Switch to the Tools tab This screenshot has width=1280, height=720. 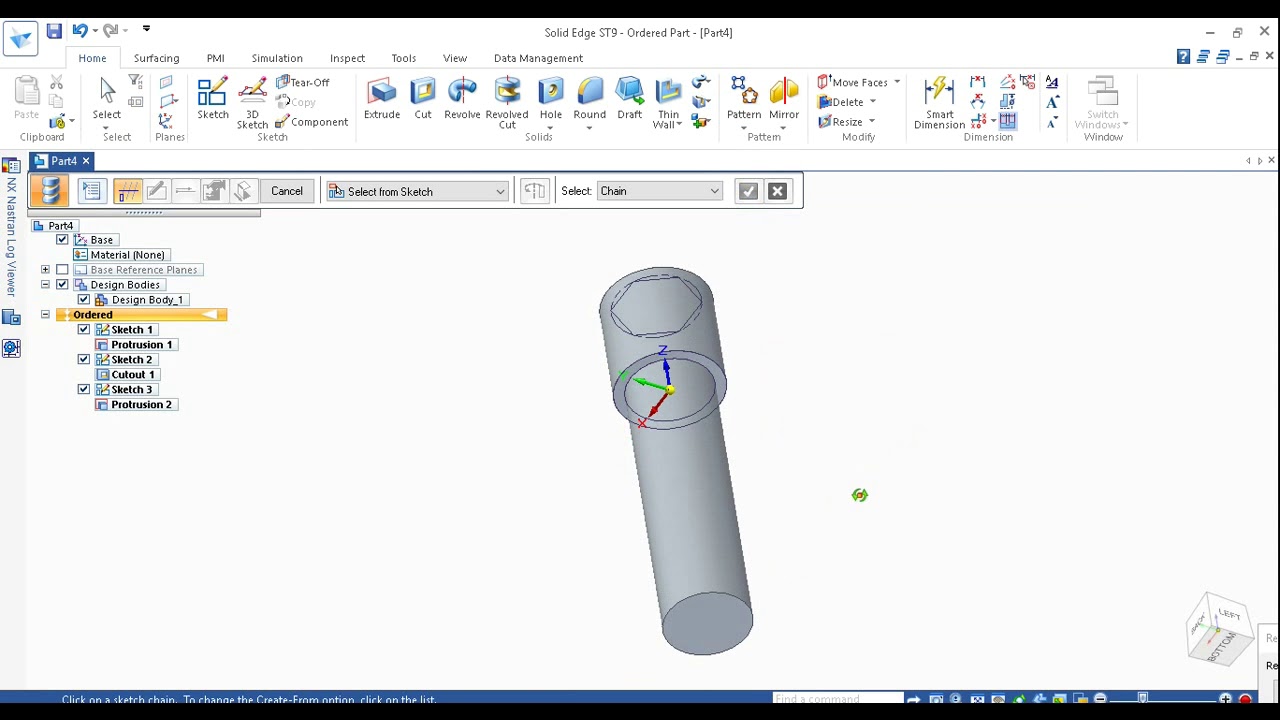point(403,58)
